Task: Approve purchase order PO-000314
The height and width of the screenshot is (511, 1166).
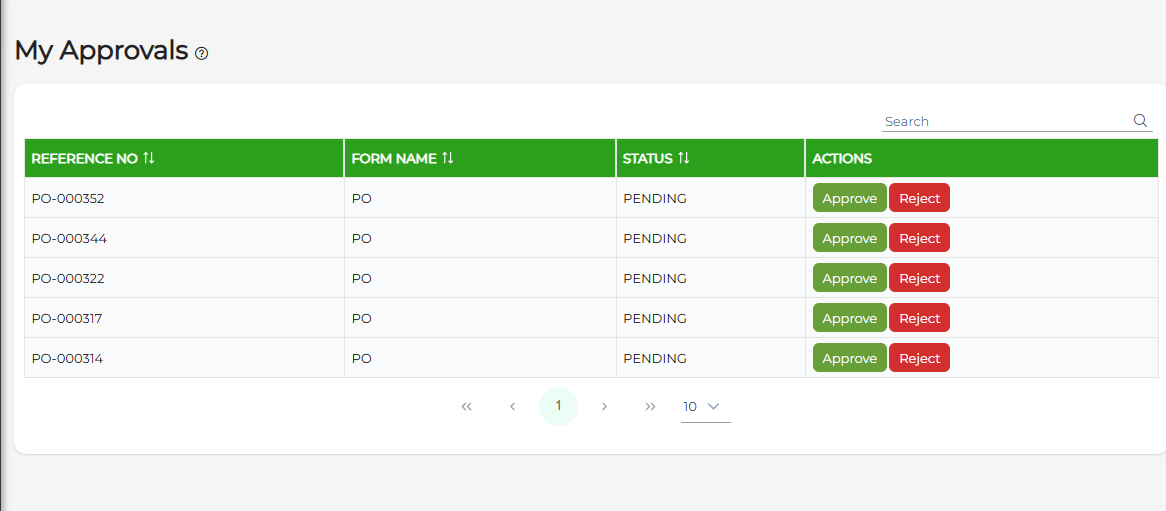Action: pos(849,358)
